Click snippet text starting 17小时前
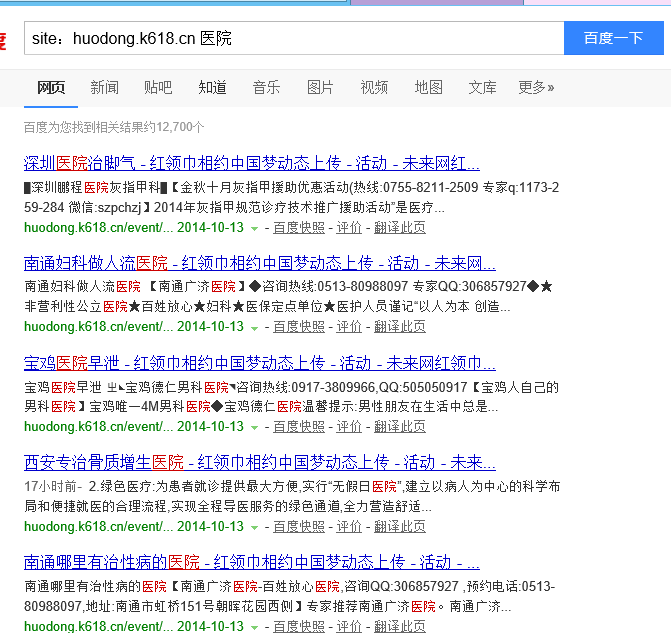The image size is (671, 633). coord(292,496)
